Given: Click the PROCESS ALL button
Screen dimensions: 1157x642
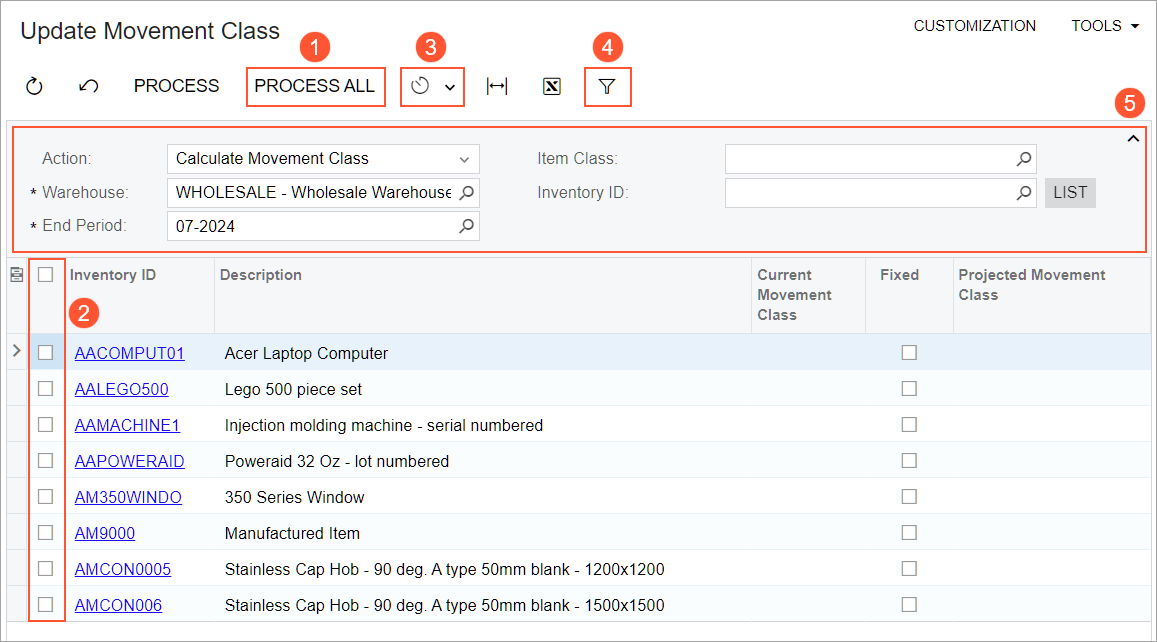Looking at the screenshot, I should tap(315, 86).
